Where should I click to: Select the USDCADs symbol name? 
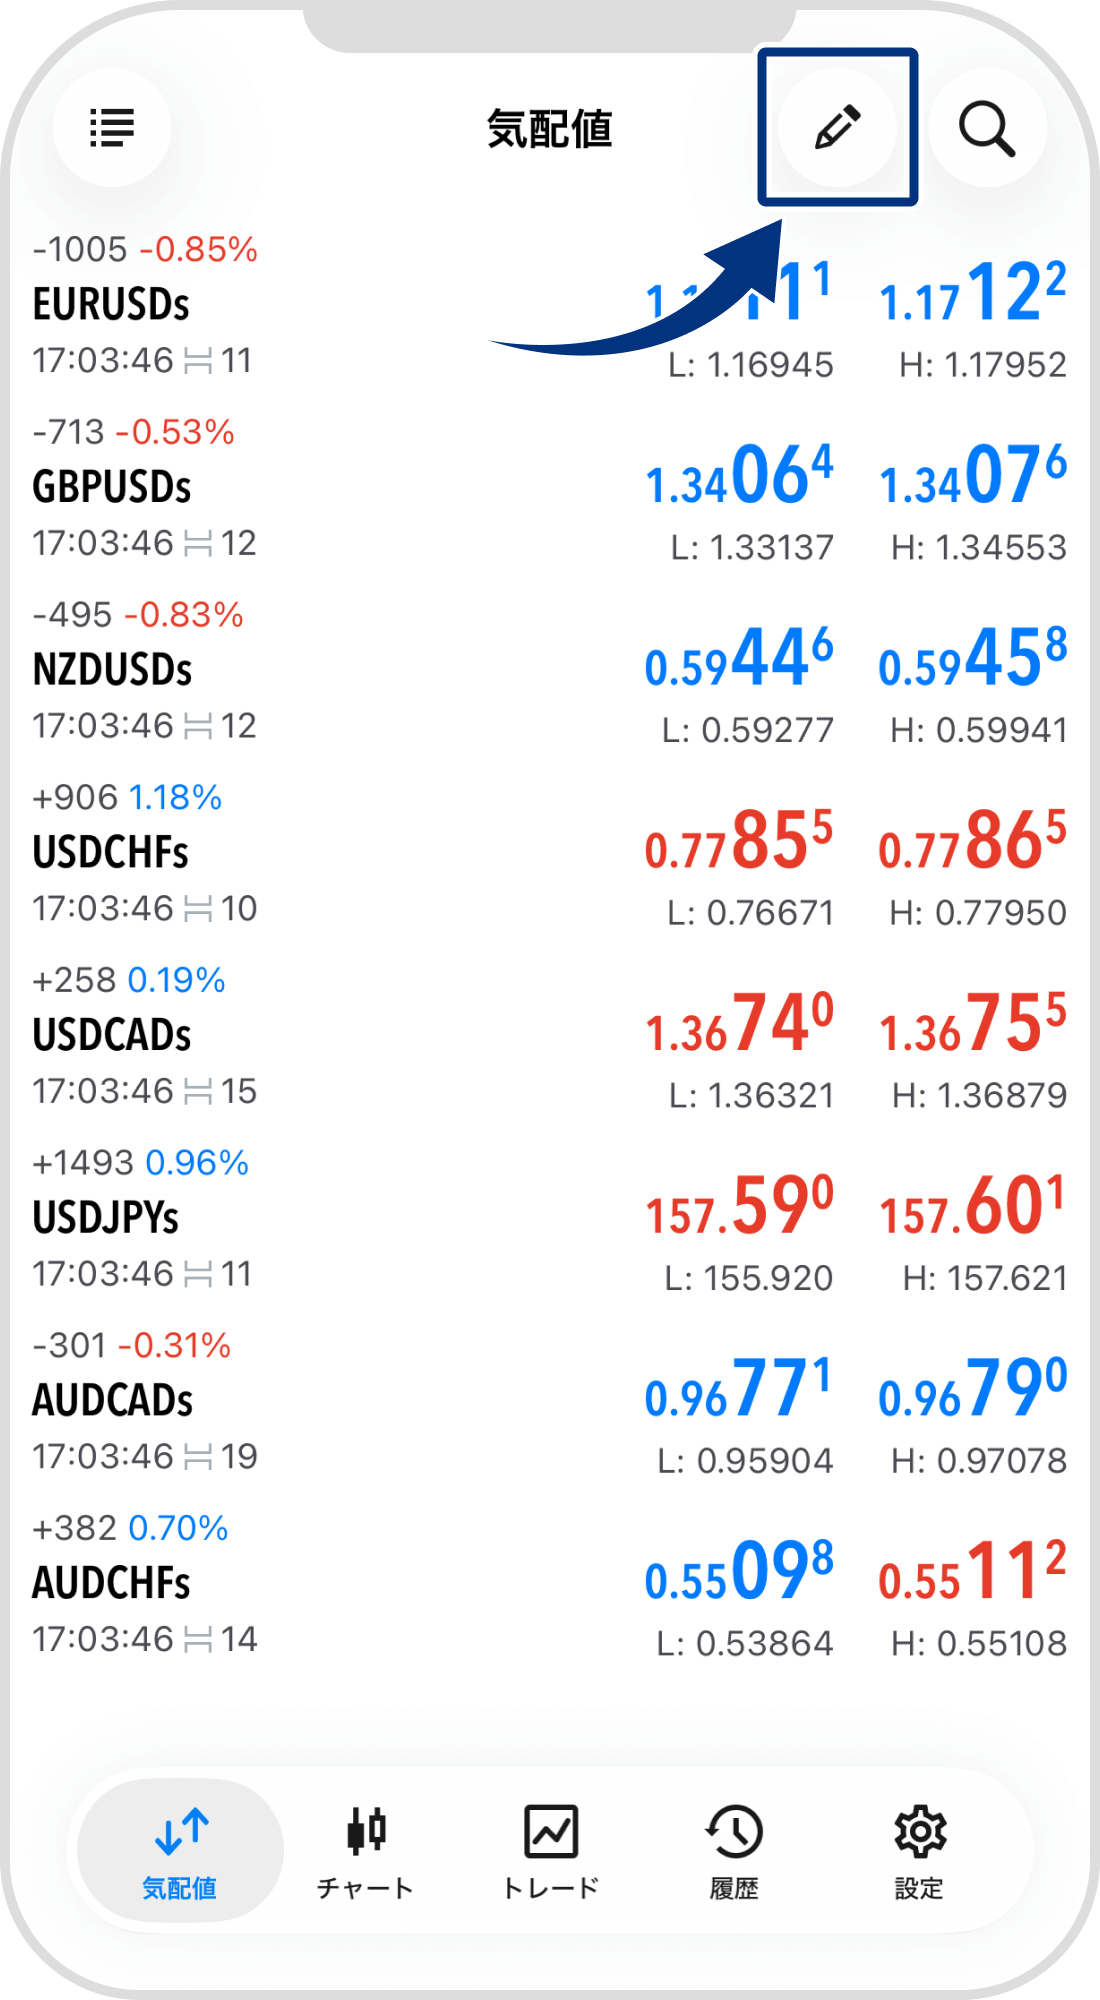(x=112, y=1036)
